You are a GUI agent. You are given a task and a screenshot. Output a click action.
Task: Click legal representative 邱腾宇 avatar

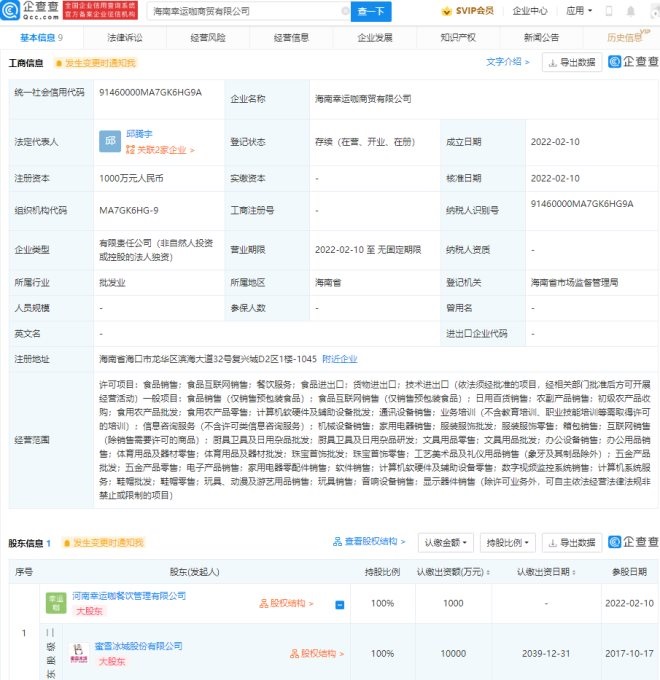(110, 141)
